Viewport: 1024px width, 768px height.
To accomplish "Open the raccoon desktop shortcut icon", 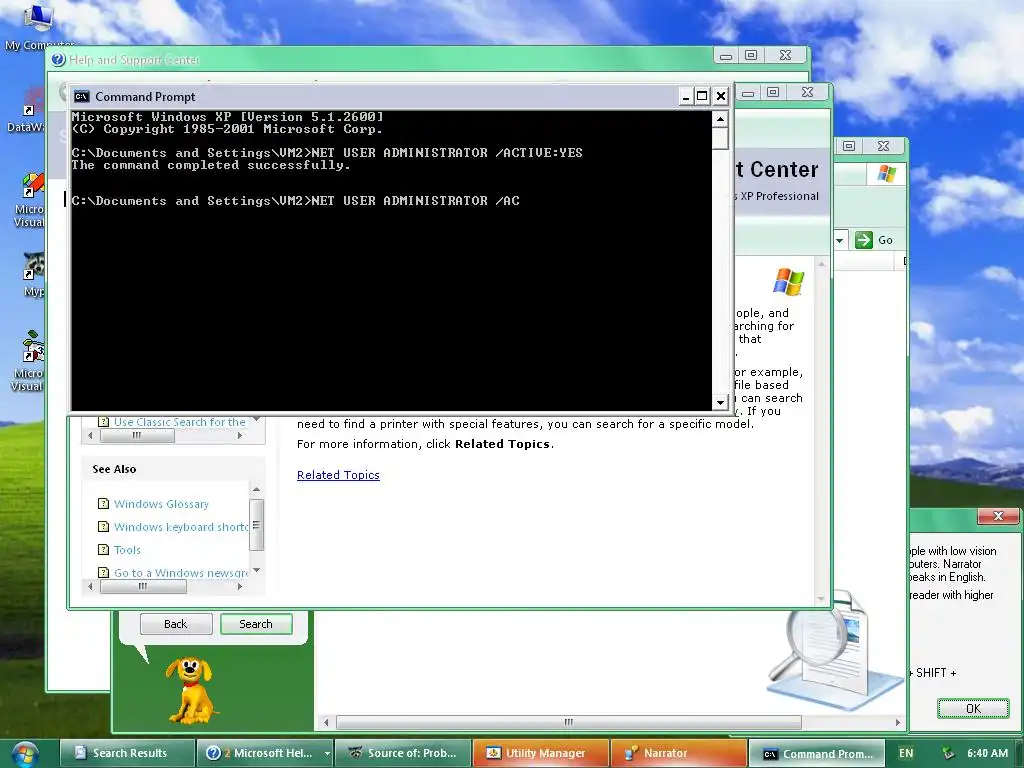I will click(33, 266).
